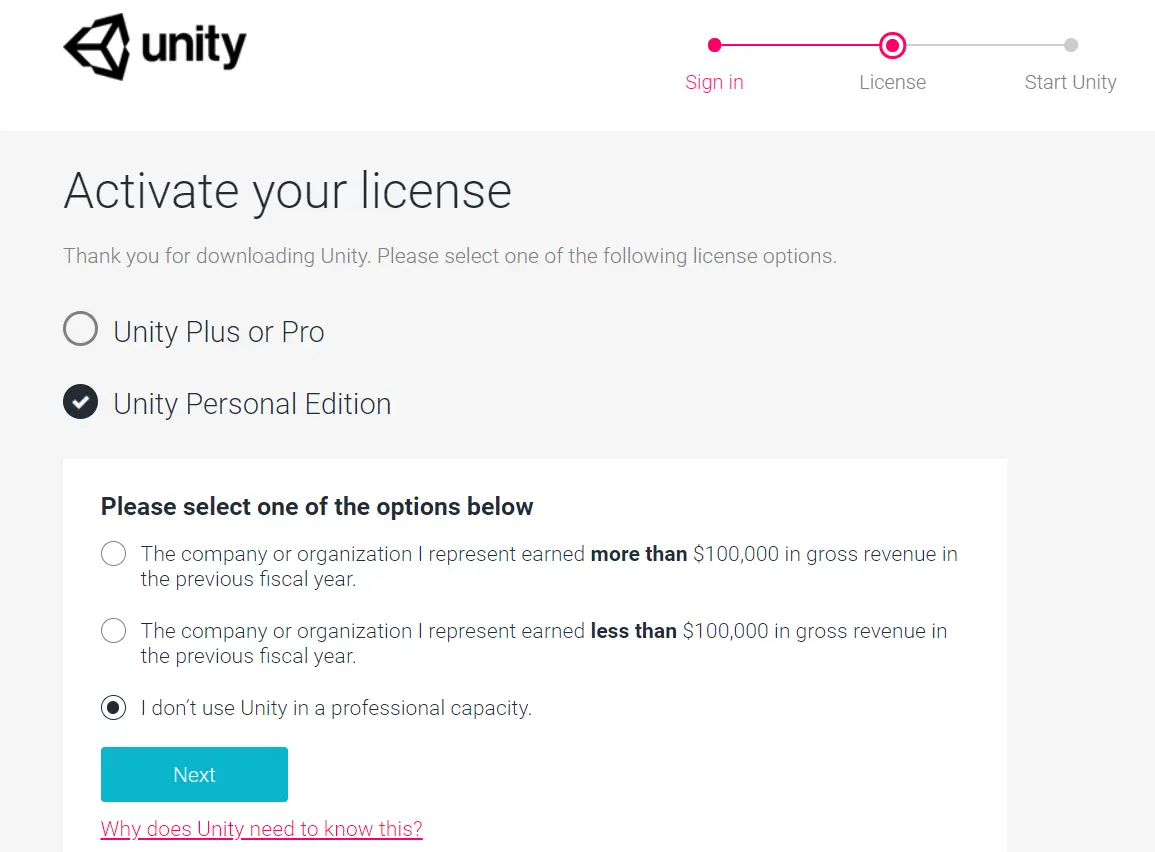Click the Start Unity step dot
The image size is (1155, 852).
(1071, 45)
